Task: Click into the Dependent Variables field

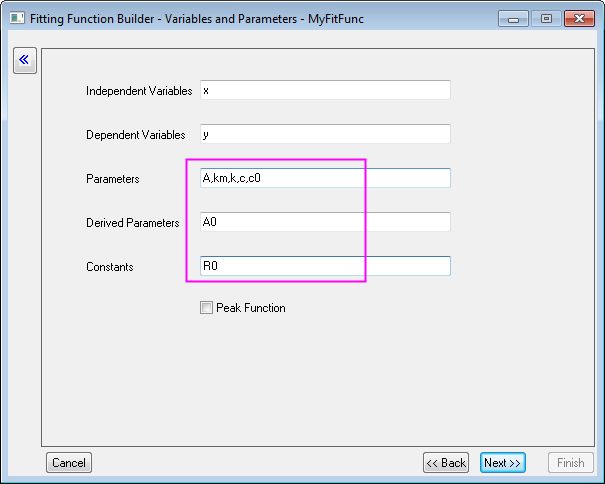Action: coord(325,134)
